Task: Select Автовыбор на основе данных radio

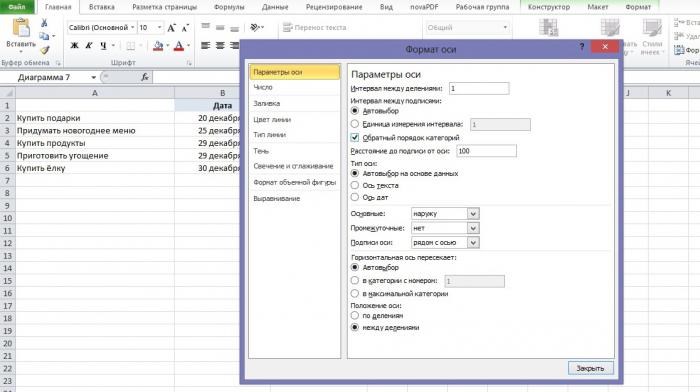Action: click(355, 173)
